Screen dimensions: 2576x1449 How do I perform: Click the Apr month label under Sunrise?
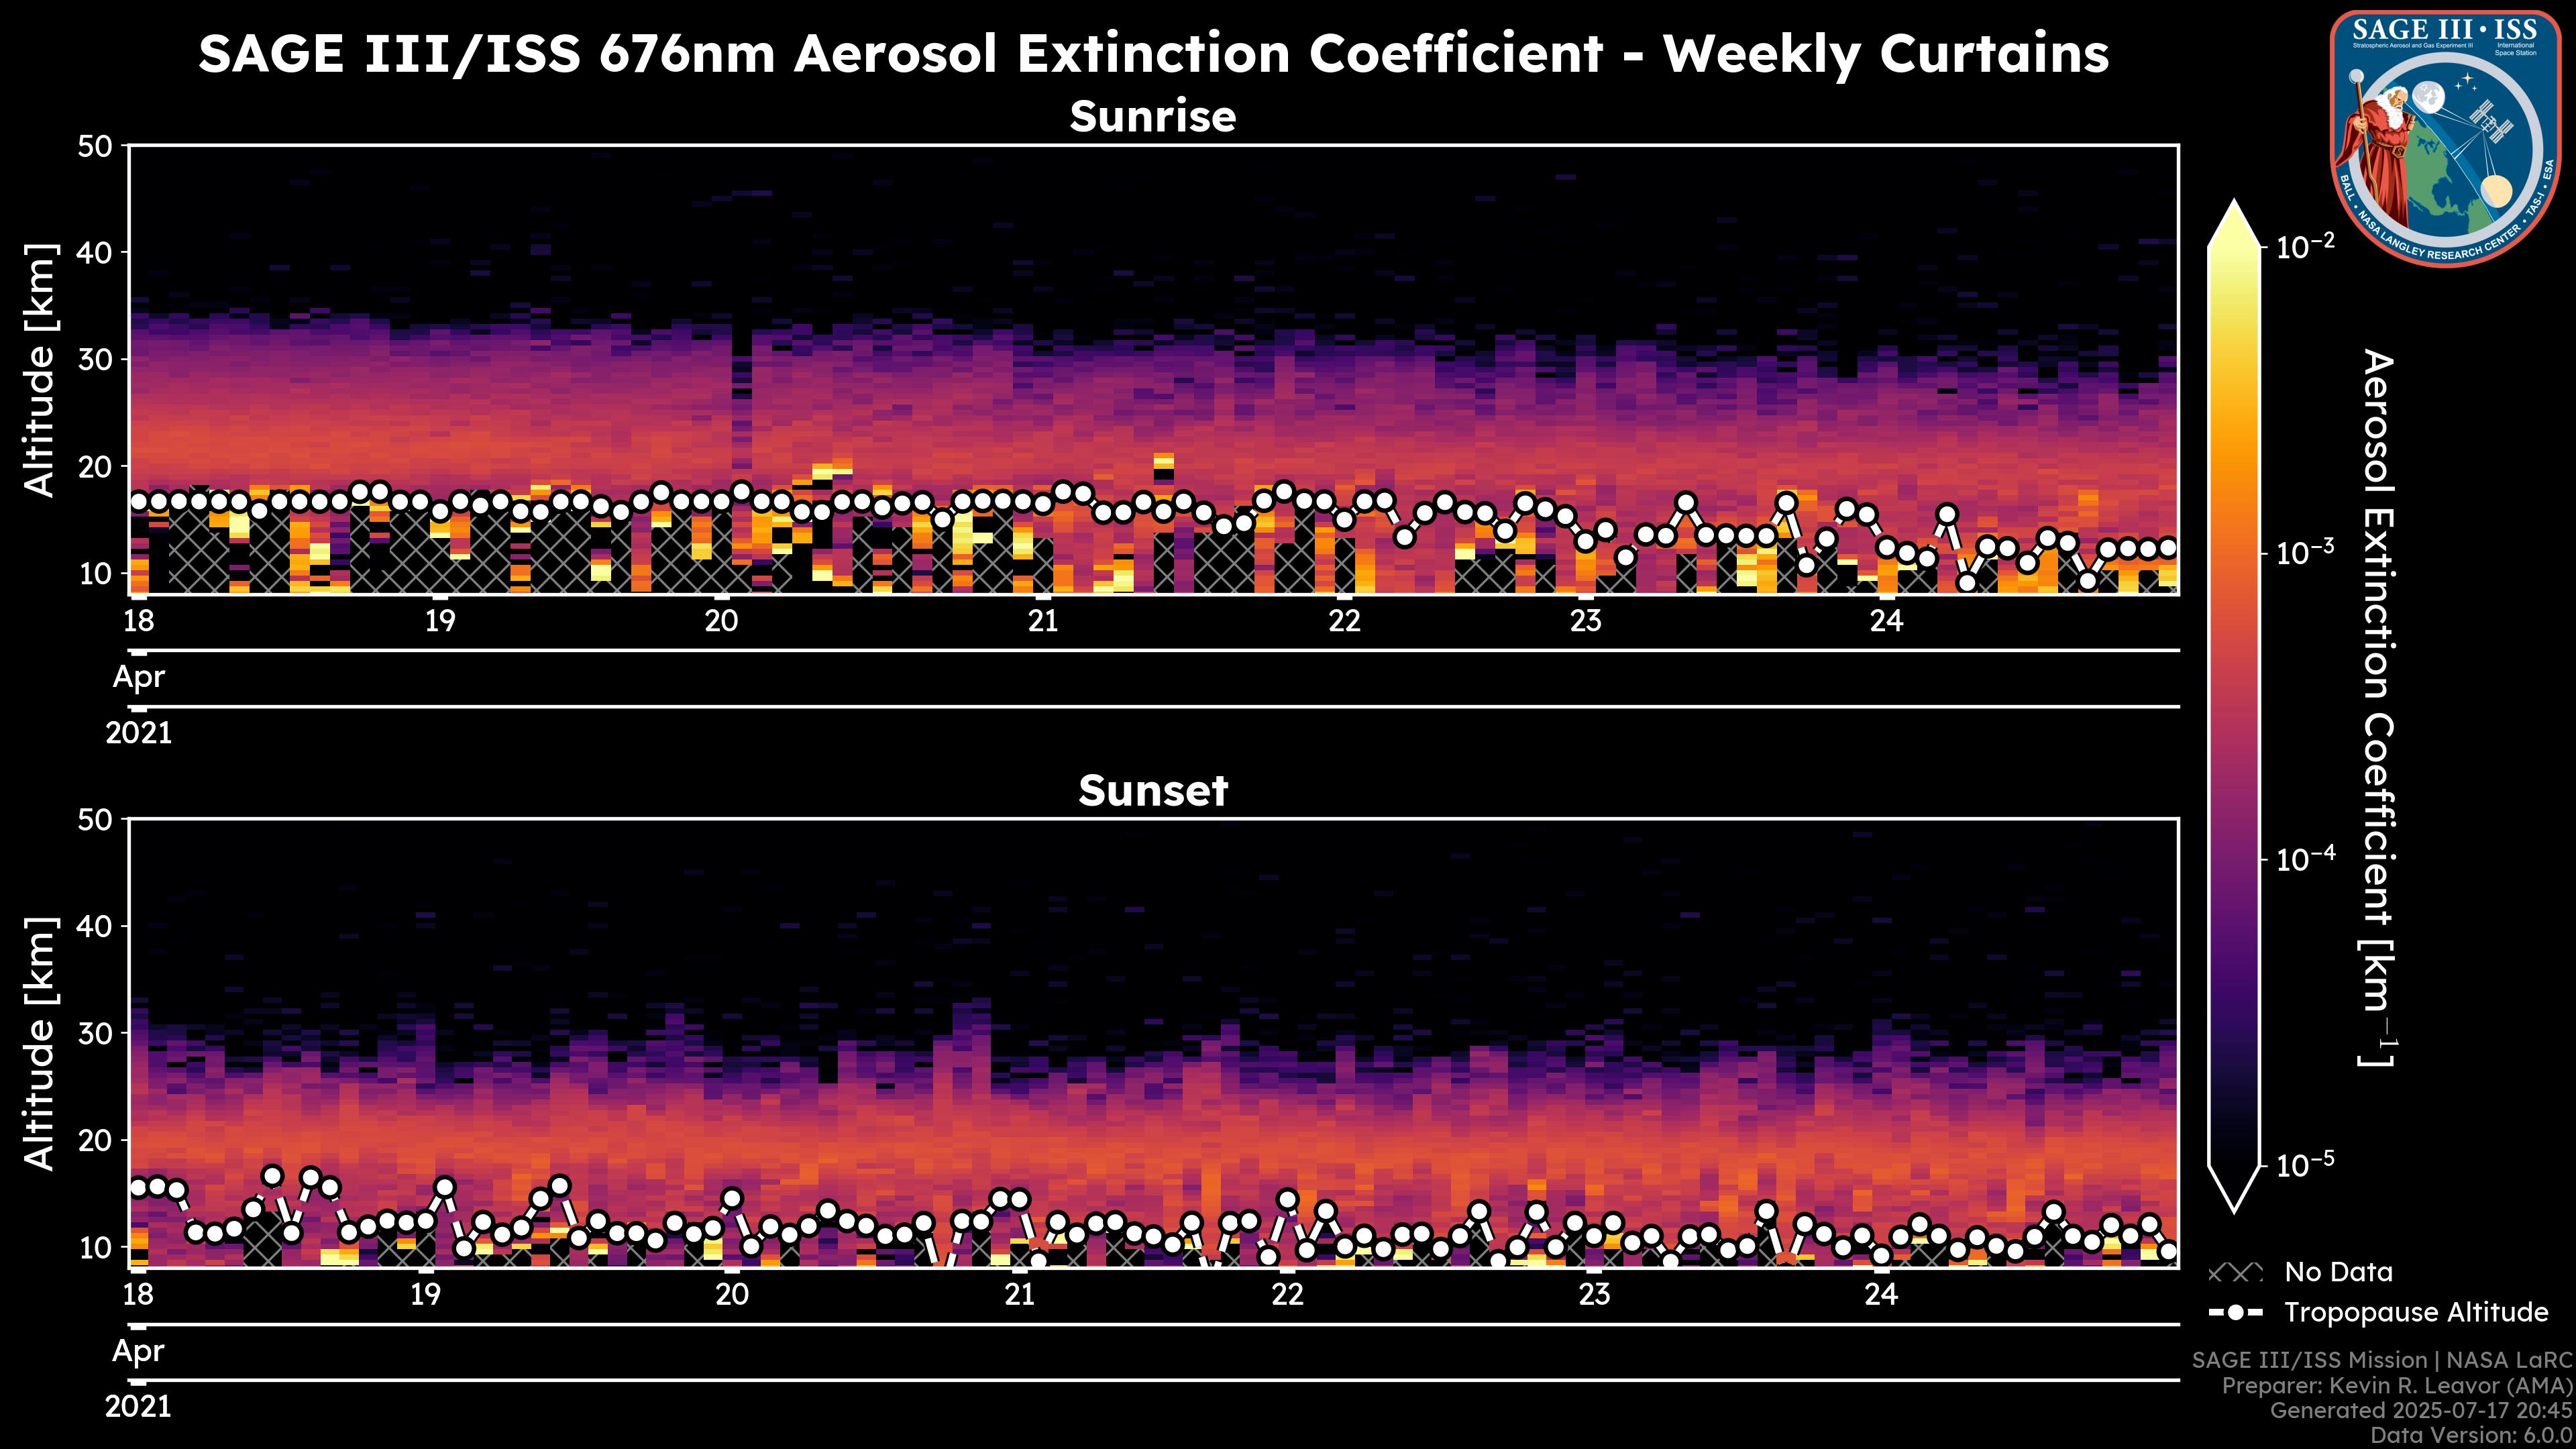[139, 677]
